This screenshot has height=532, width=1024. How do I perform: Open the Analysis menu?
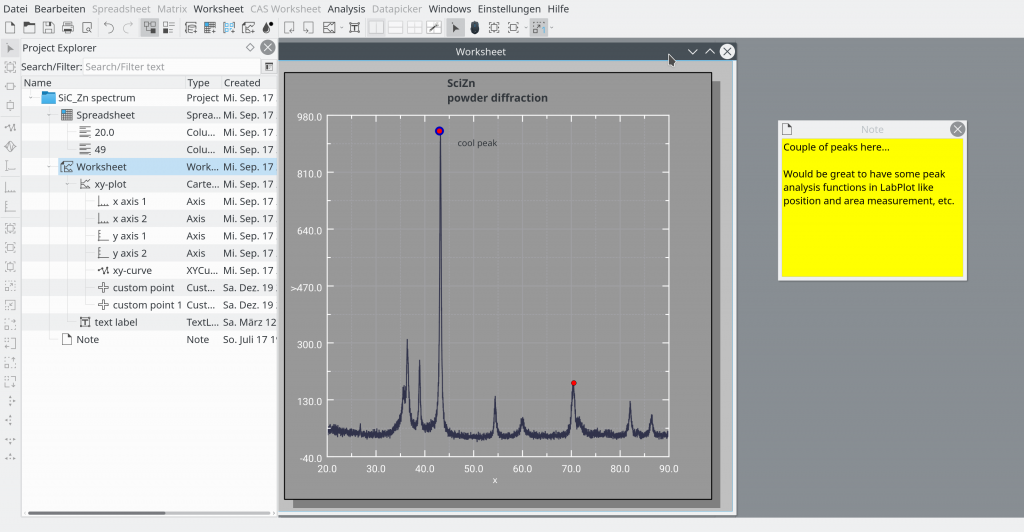point(346,9)
